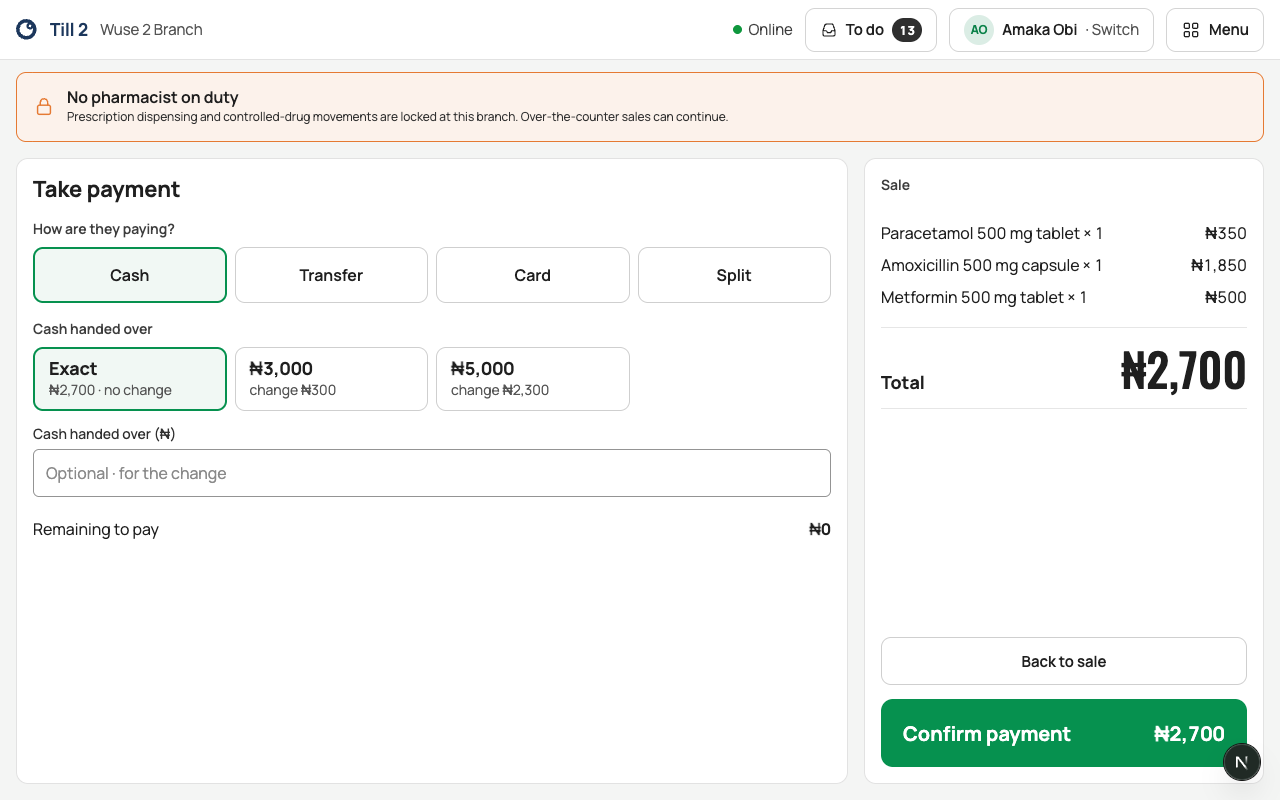1280x800 pixels.
Task: Choose ₦3,000 cash handed over
Action: click(x=331, y=379)
